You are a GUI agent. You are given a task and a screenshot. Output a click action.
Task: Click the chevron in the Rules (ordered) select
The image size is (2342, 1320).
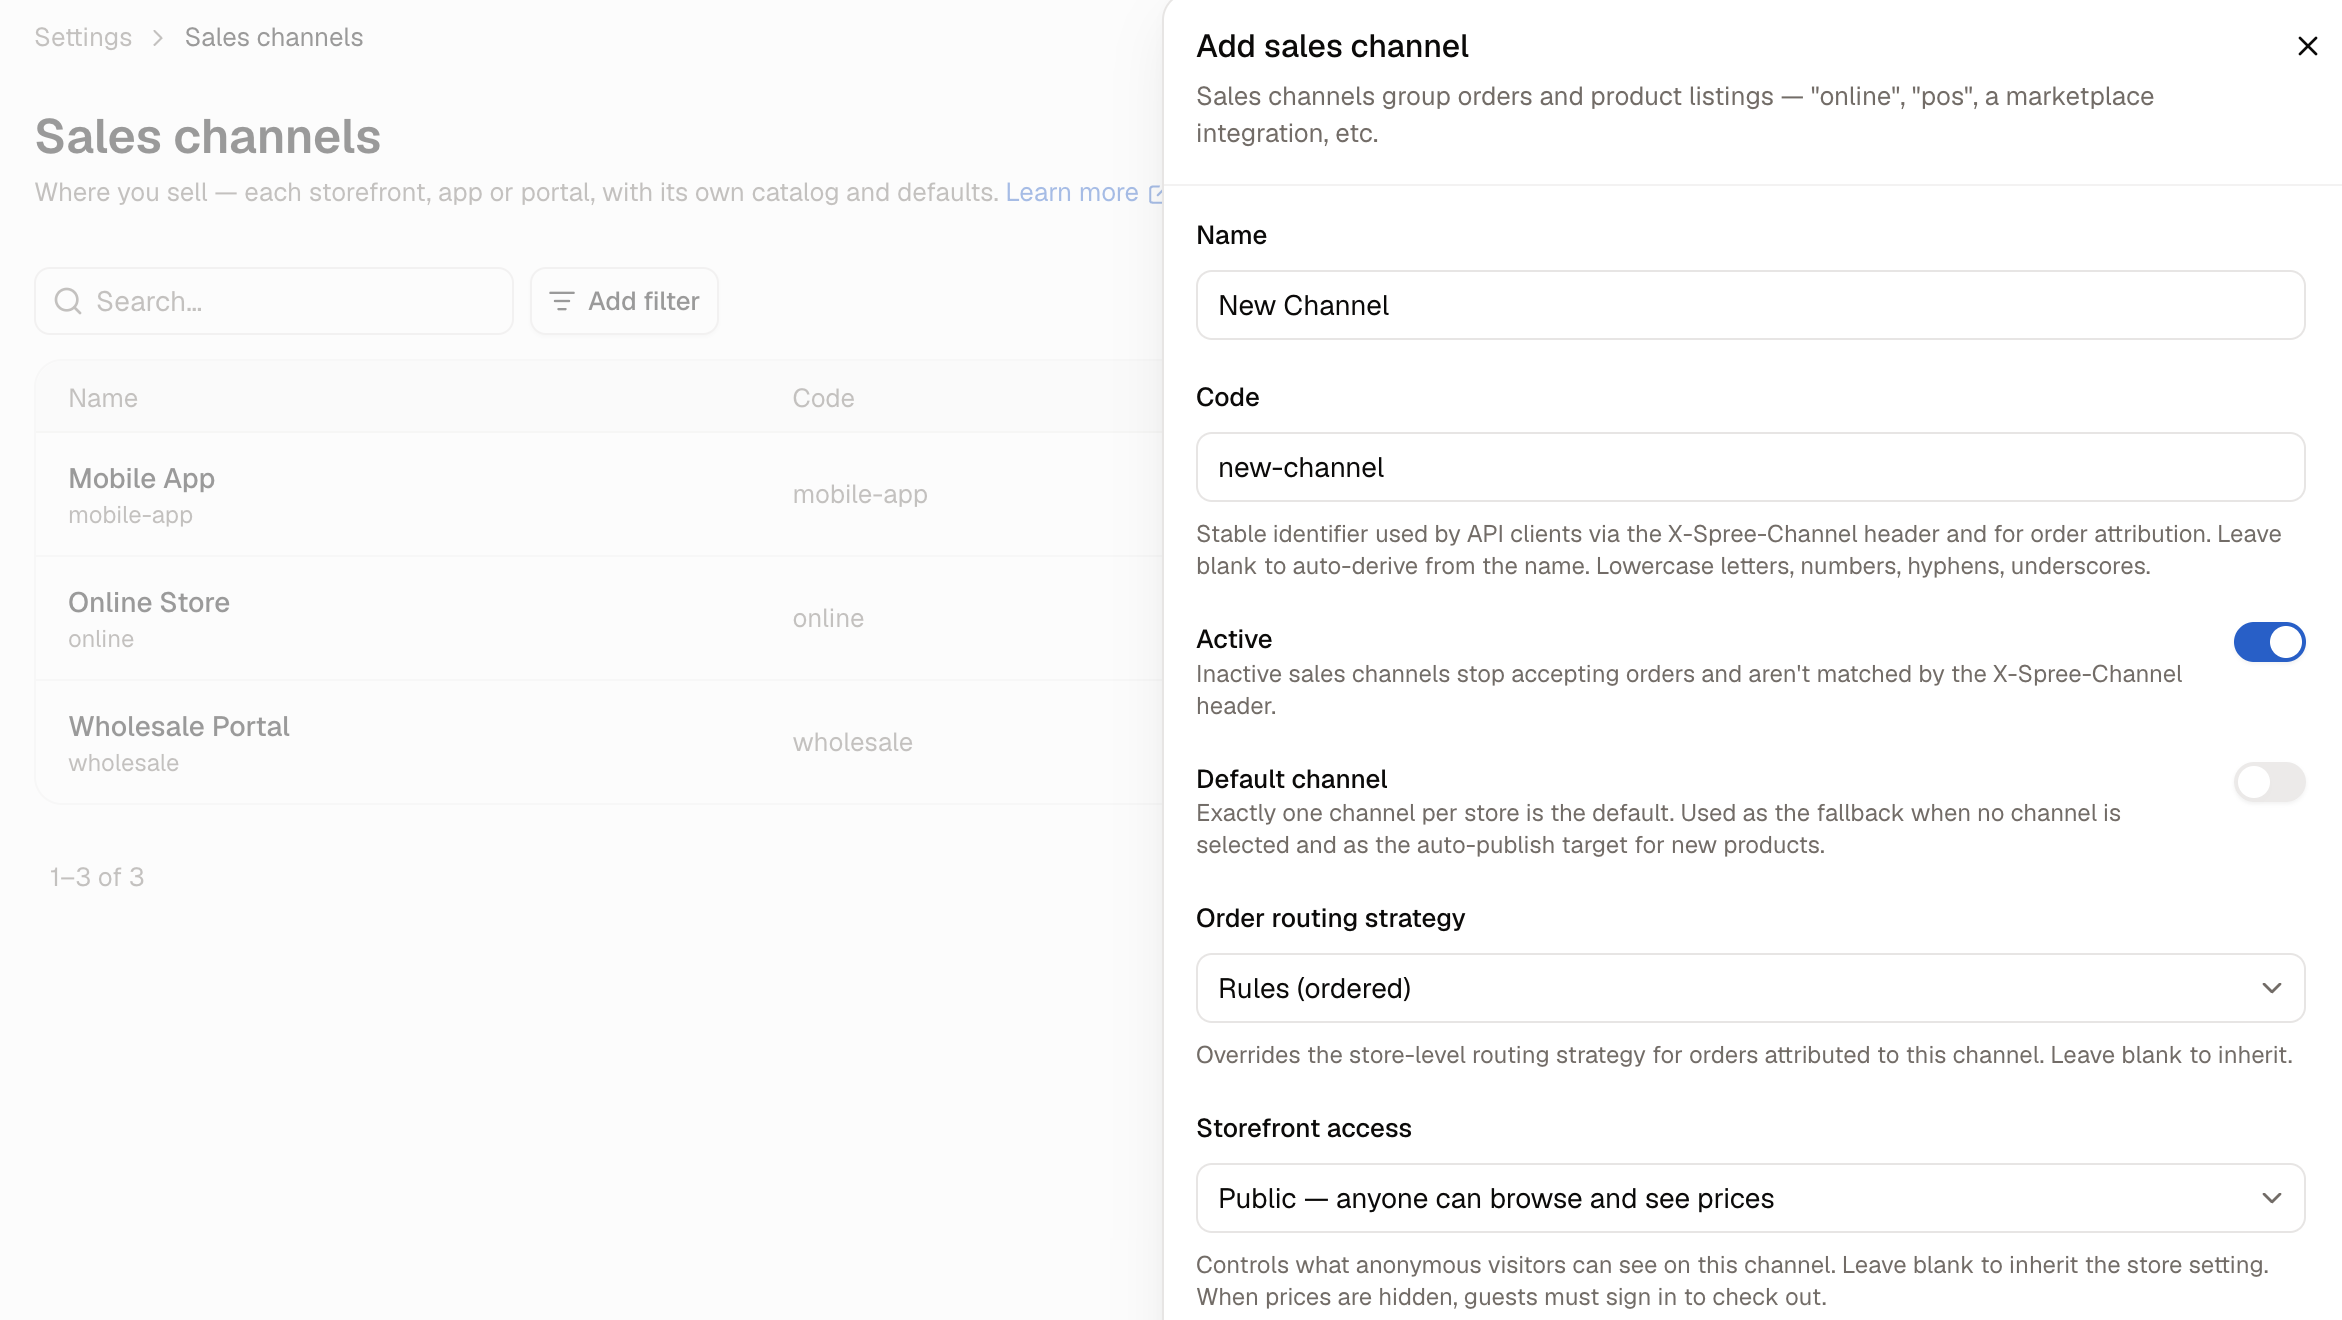point(2271,988)
